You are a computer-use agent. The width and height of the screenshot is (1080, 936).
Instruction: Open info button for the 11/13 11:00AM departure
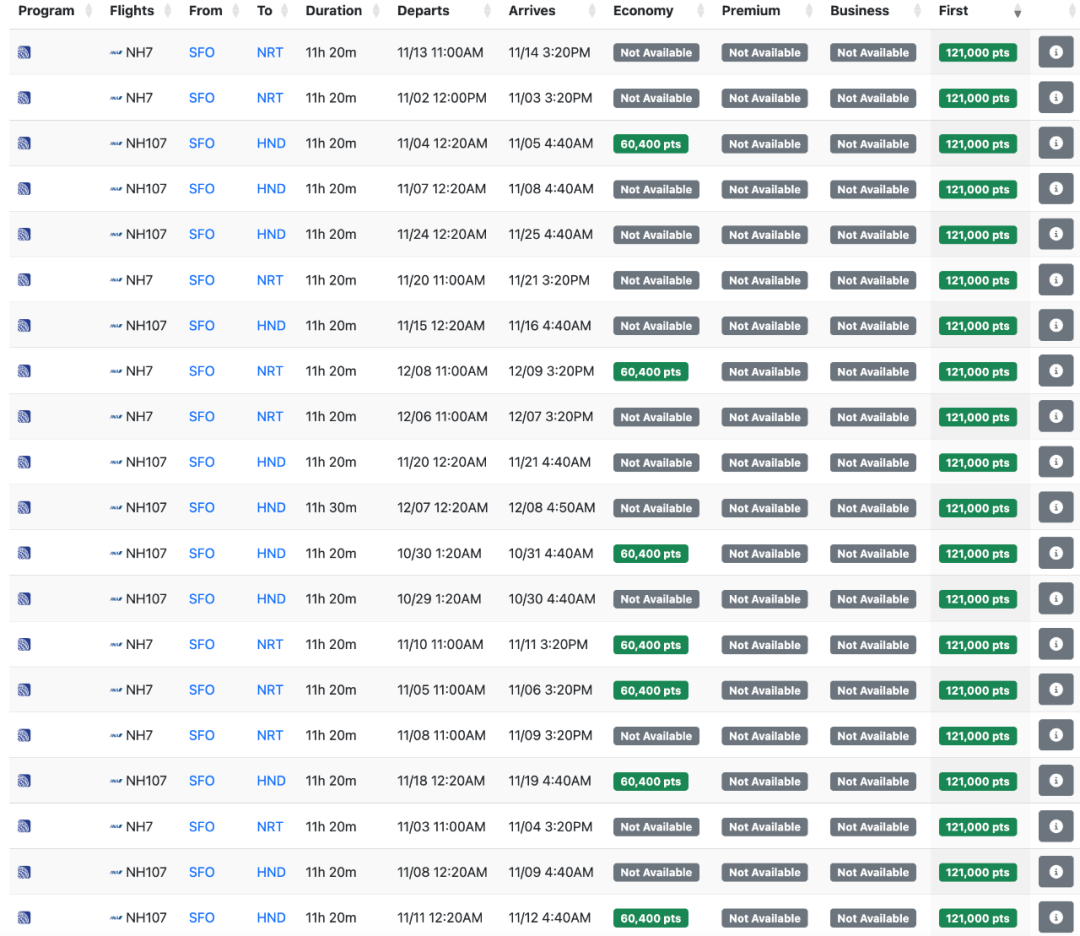click(1055, 52)
